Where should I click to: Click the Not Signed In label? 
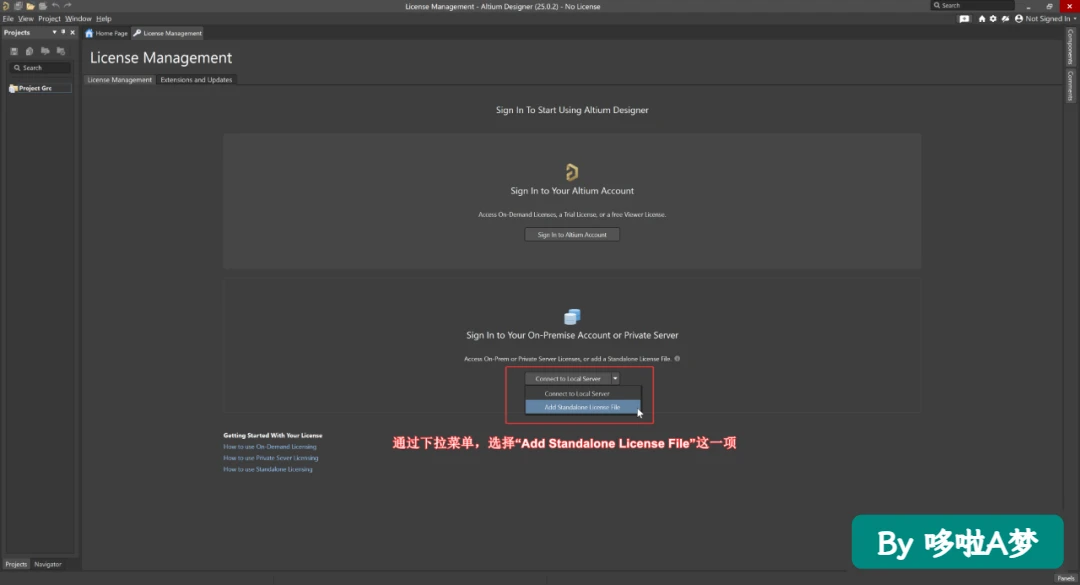(x=1047, y=19)
